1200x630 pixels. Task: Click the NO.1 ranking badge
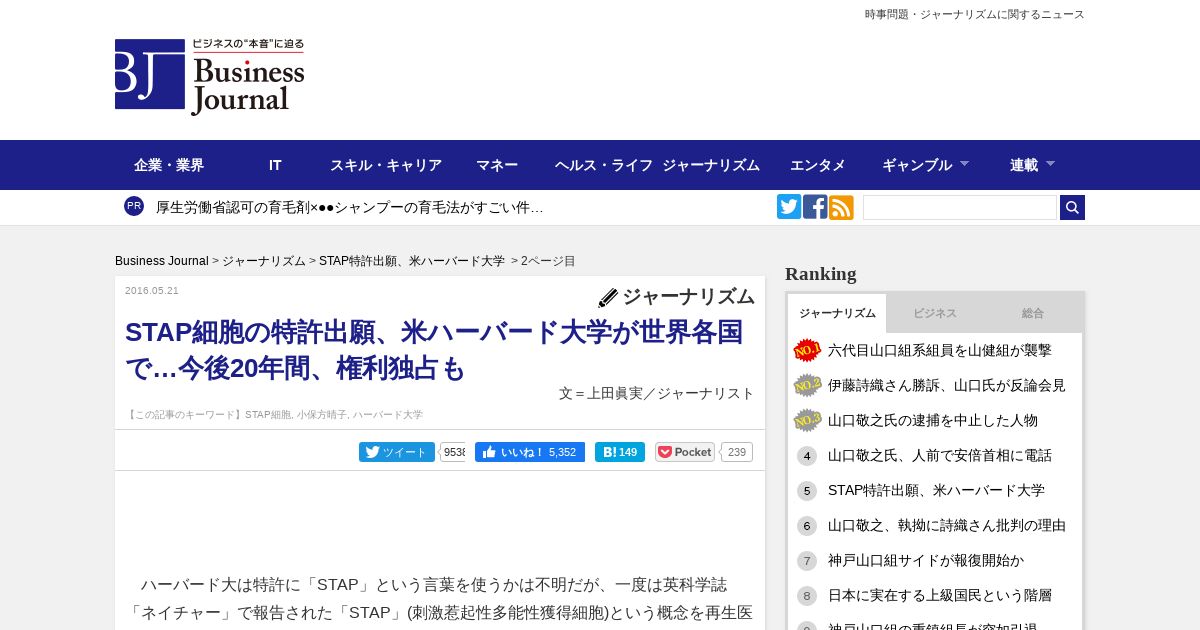[807, 350]
